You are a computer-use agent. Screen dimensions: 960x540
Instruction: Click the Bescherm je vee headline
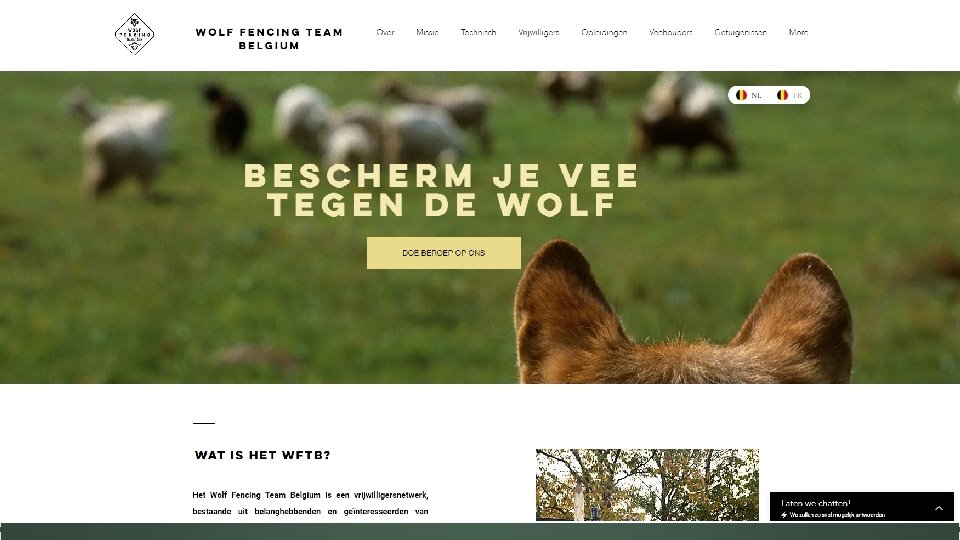coord(441,190)
